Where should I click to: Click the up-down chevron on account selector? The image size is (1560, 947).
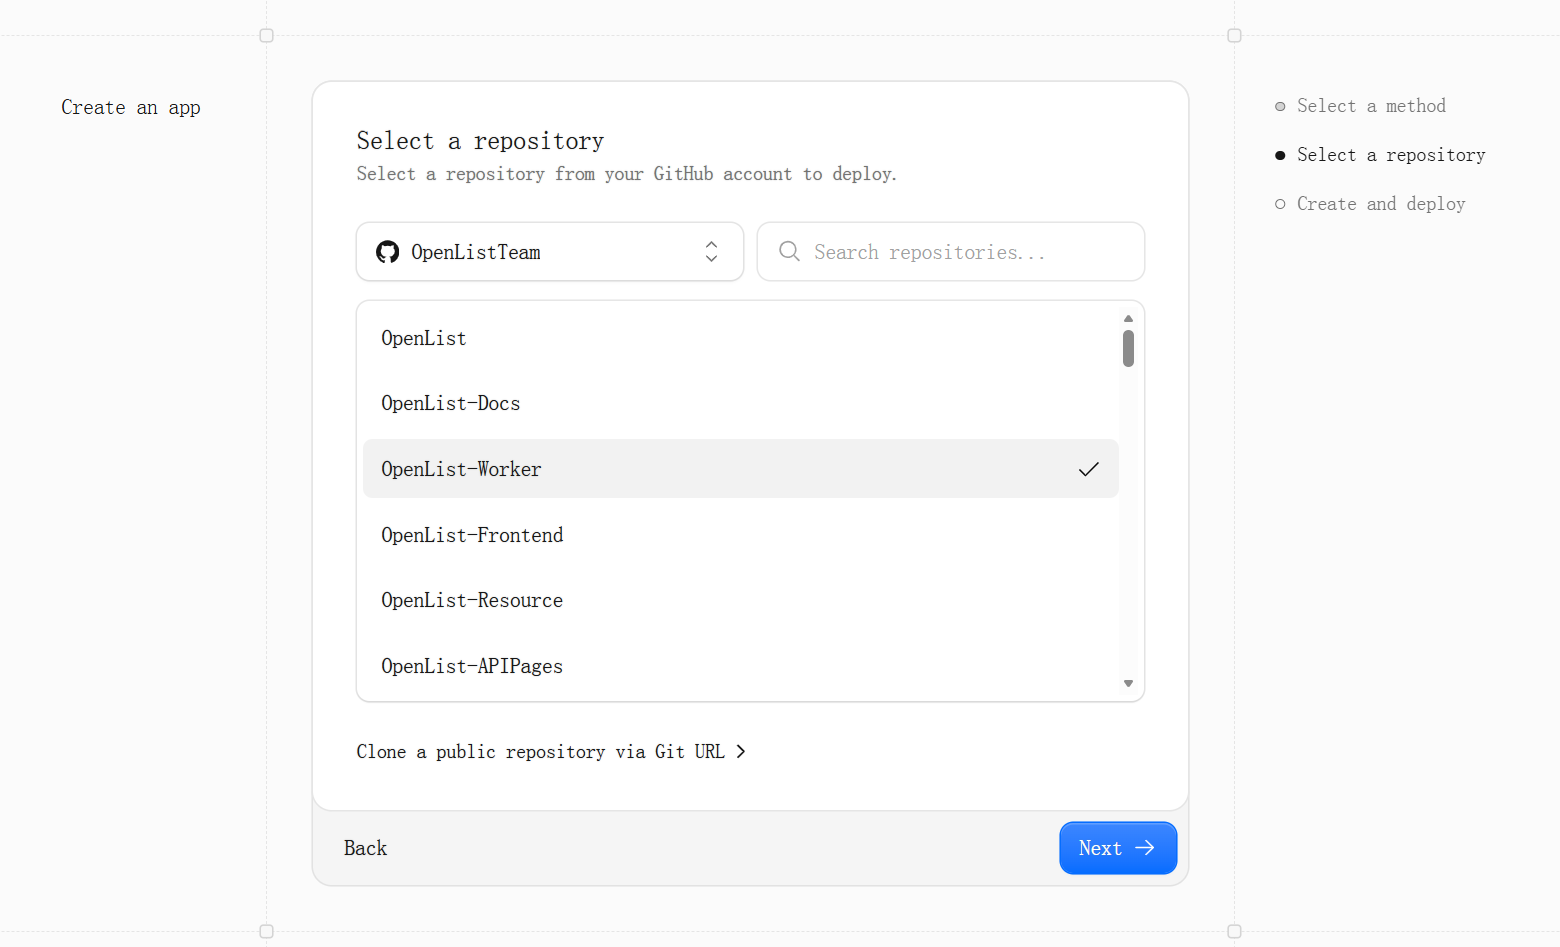click(711, 252)
